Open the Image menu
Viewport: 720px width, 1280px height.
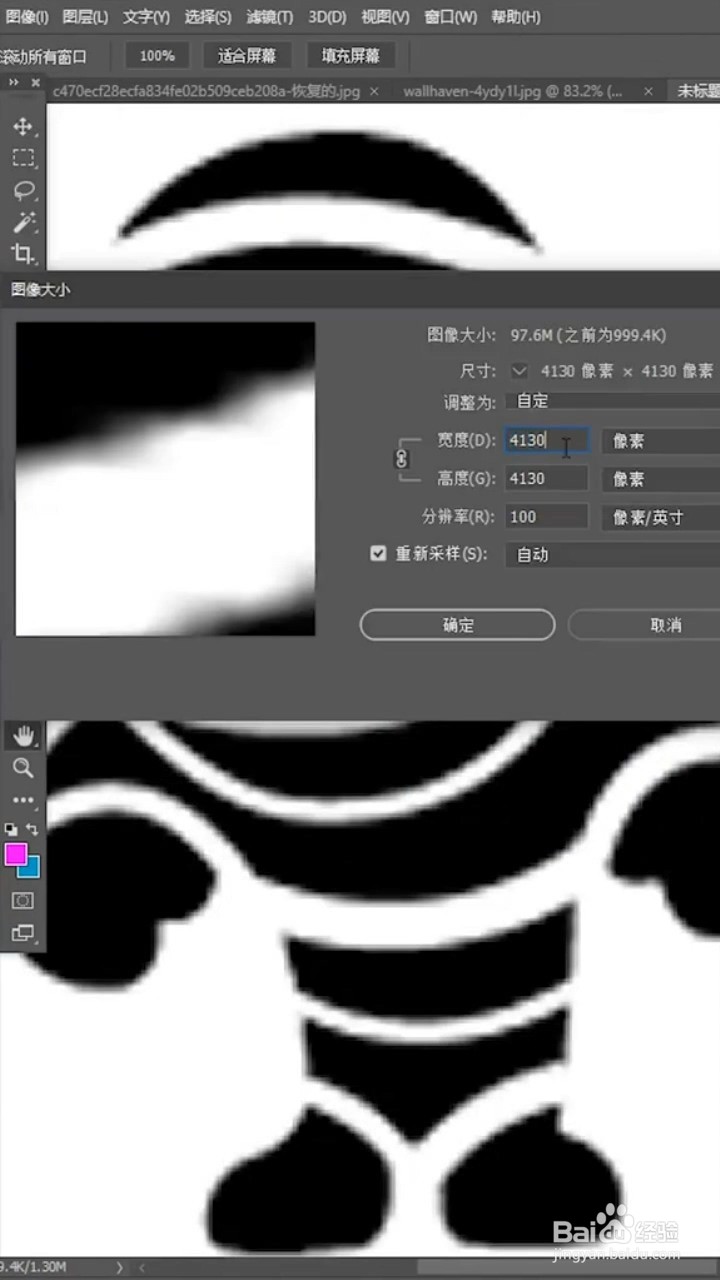27,17
